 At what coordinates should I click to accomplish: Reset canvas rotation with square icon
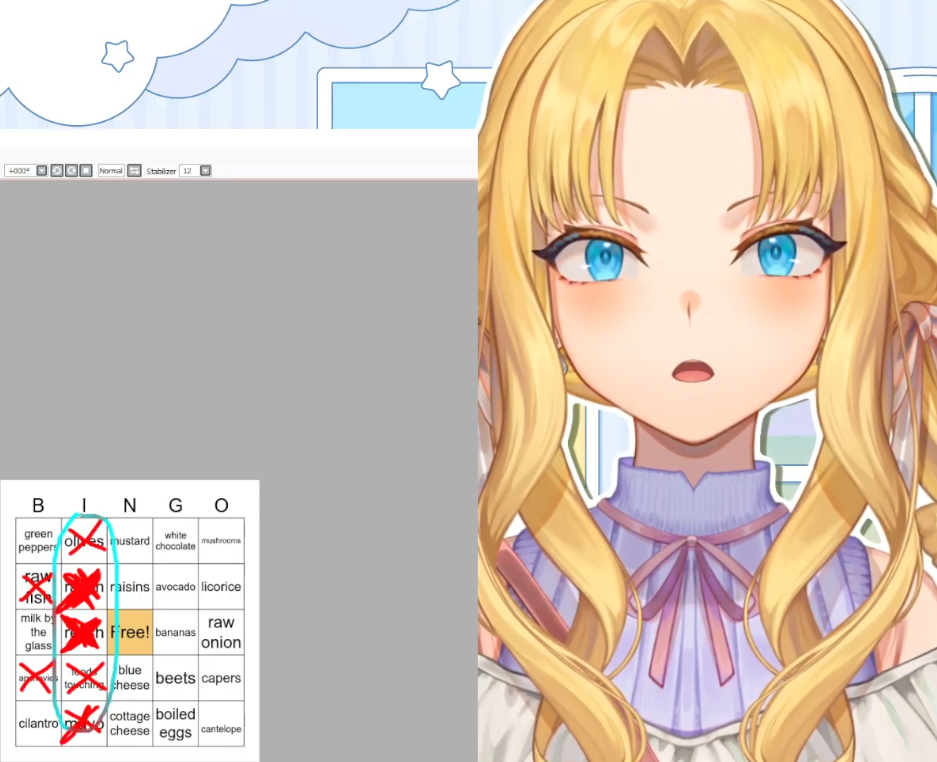pyautogui.click(x=86, y=171)
